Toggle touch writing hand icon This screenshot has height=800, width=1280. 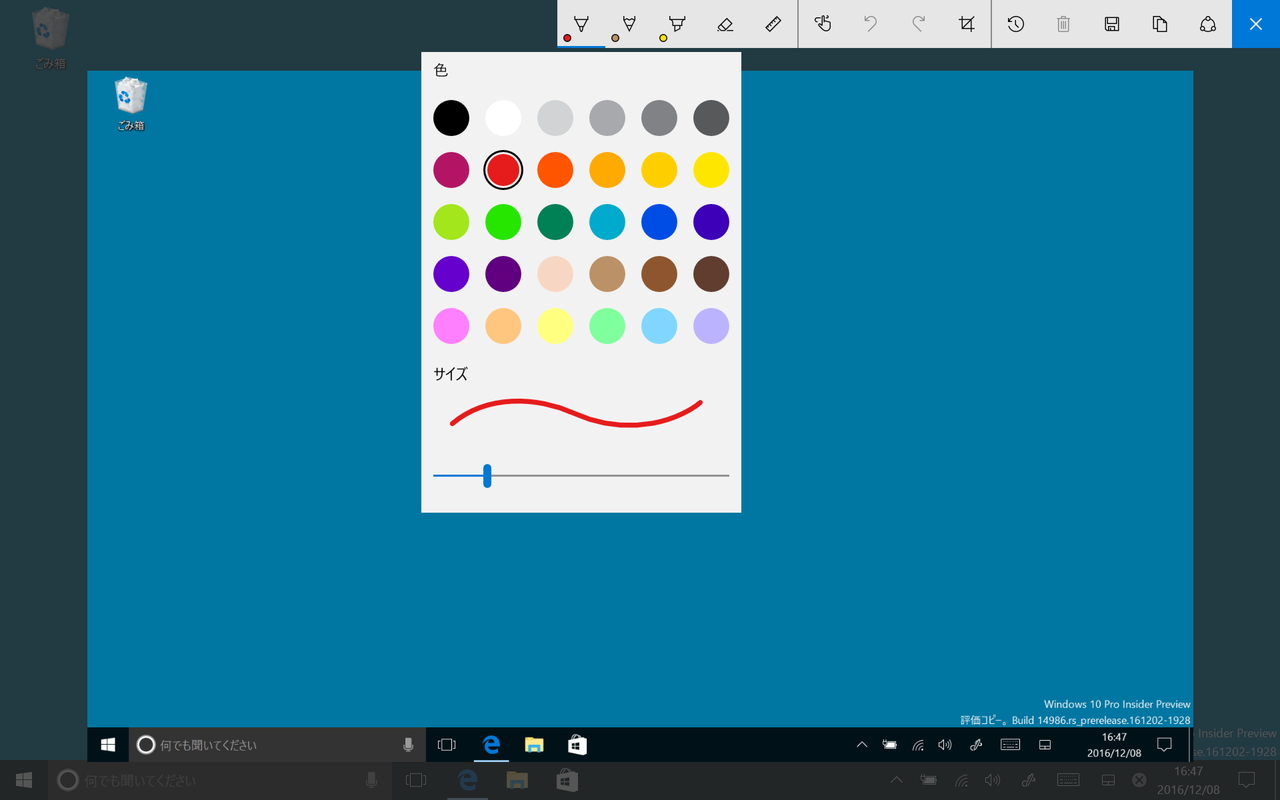point(823,24)
